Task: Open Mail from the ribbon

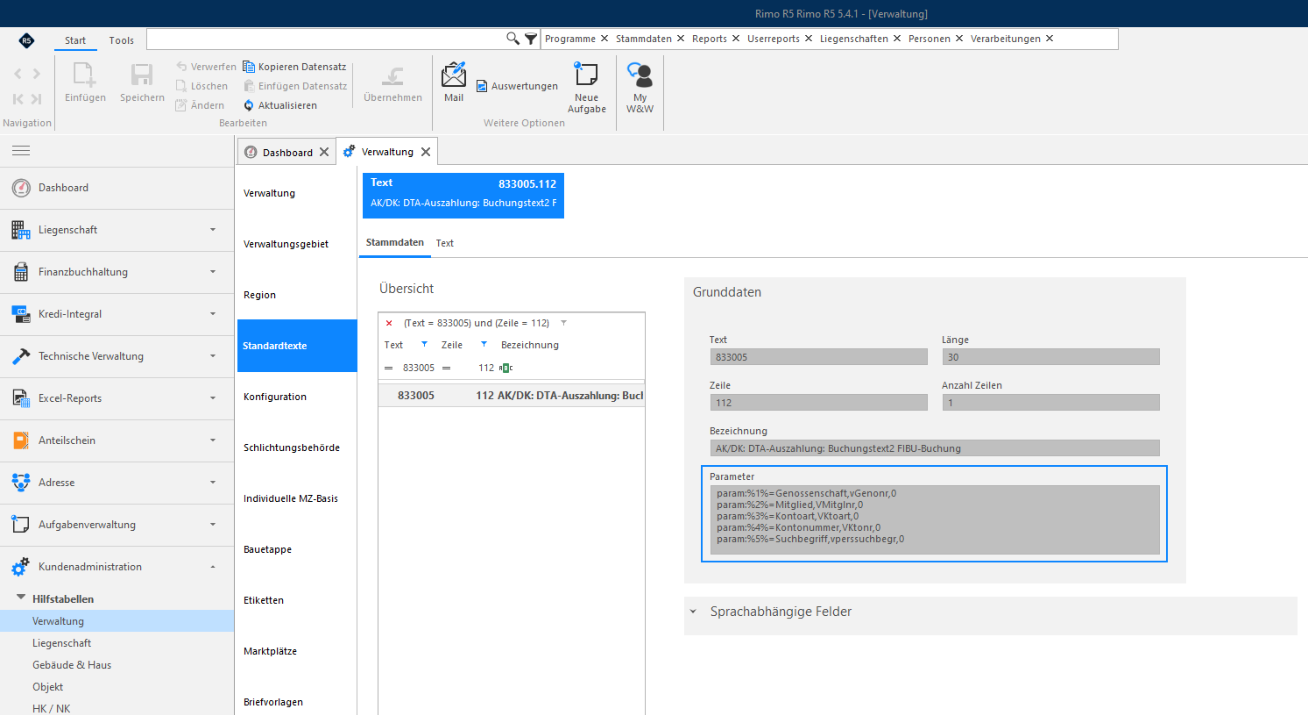Action: pyautogui.click(x=454, y=82)
